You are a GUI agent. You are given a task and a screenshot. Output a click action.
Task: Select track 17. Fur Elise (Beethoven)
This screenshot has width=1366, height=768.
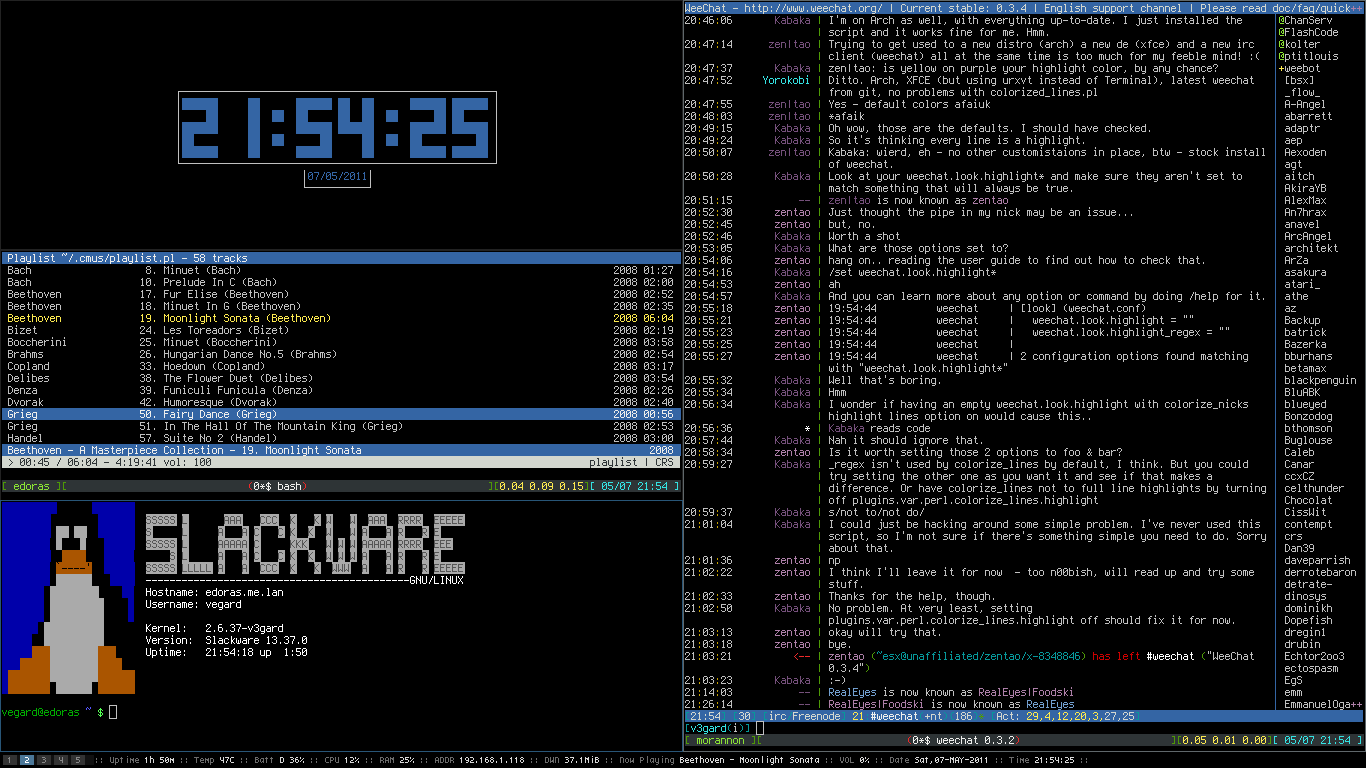tap(341, 294)
